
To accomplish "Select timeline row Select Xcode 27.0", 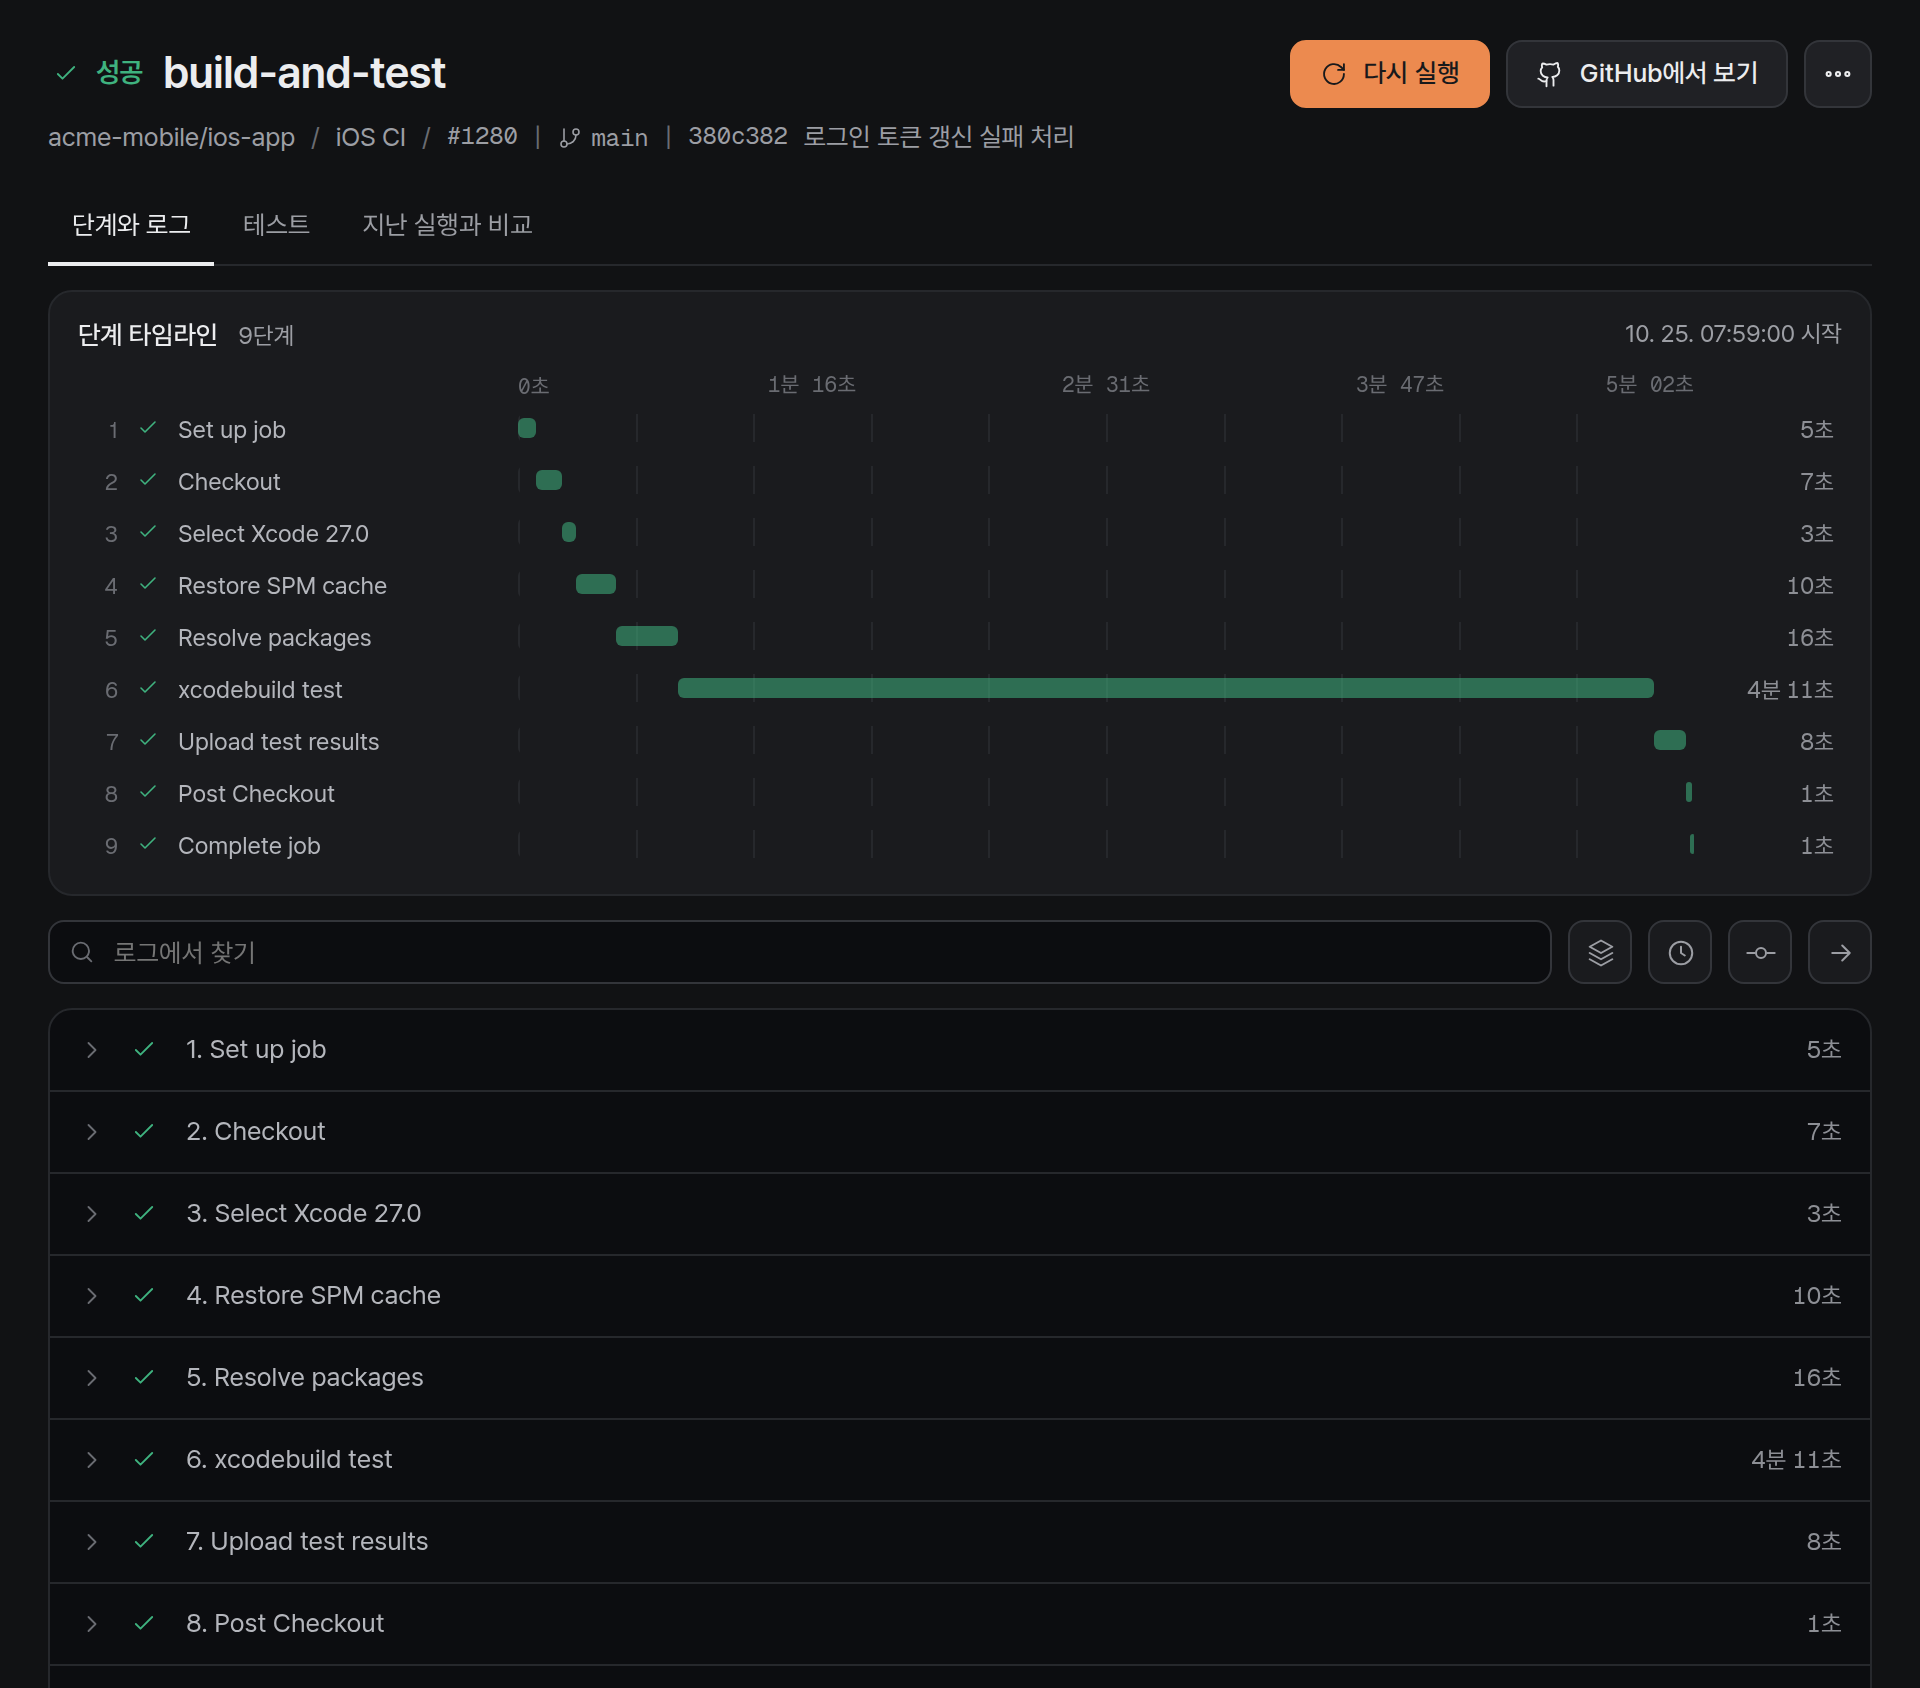I will [960, 533].
